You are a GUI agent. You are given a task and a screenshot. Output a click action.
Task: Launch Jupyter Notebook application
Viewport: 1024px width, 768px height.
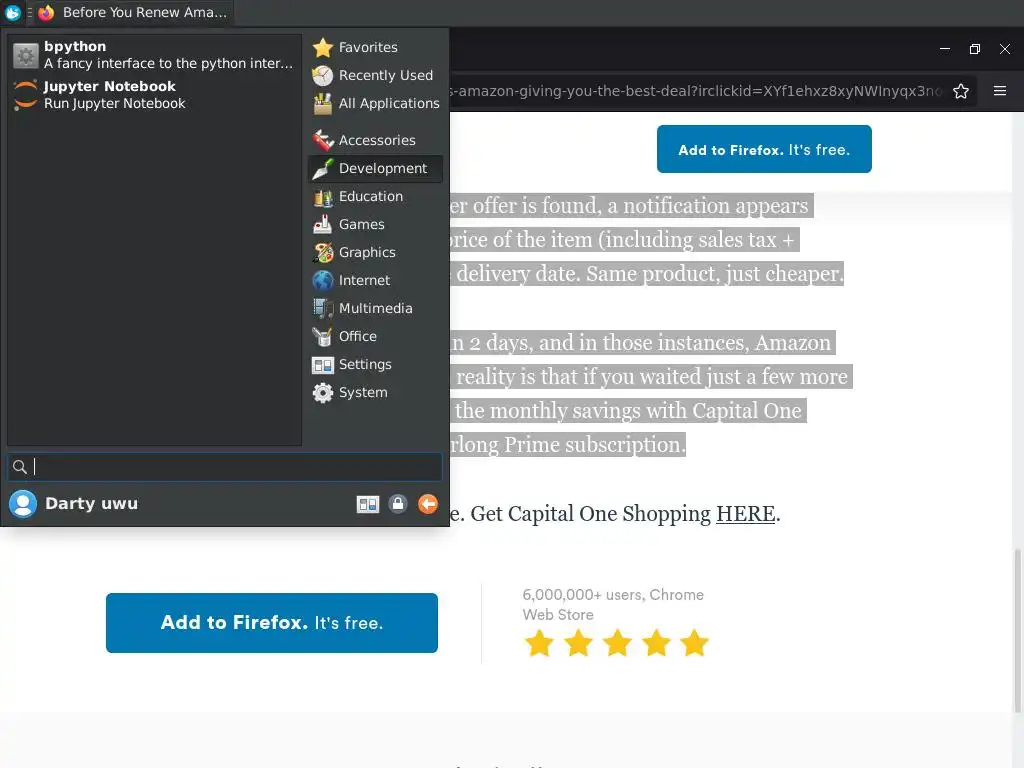(x=154, y=95)
